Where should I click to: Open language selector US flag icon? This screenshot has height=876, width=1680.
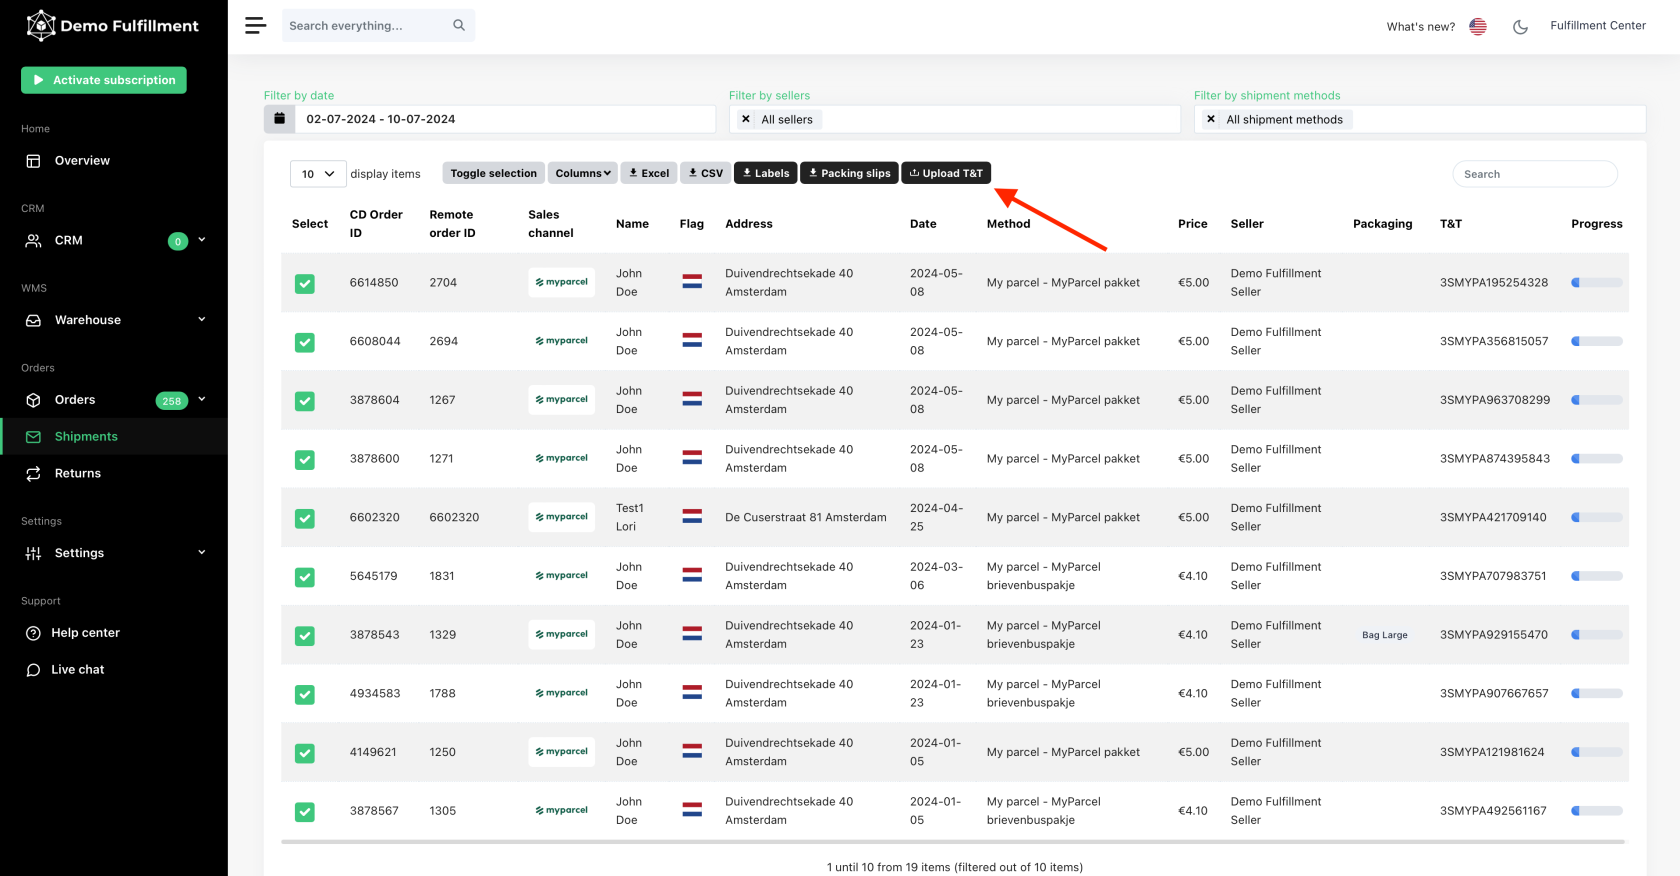[x=1478, y=27]
